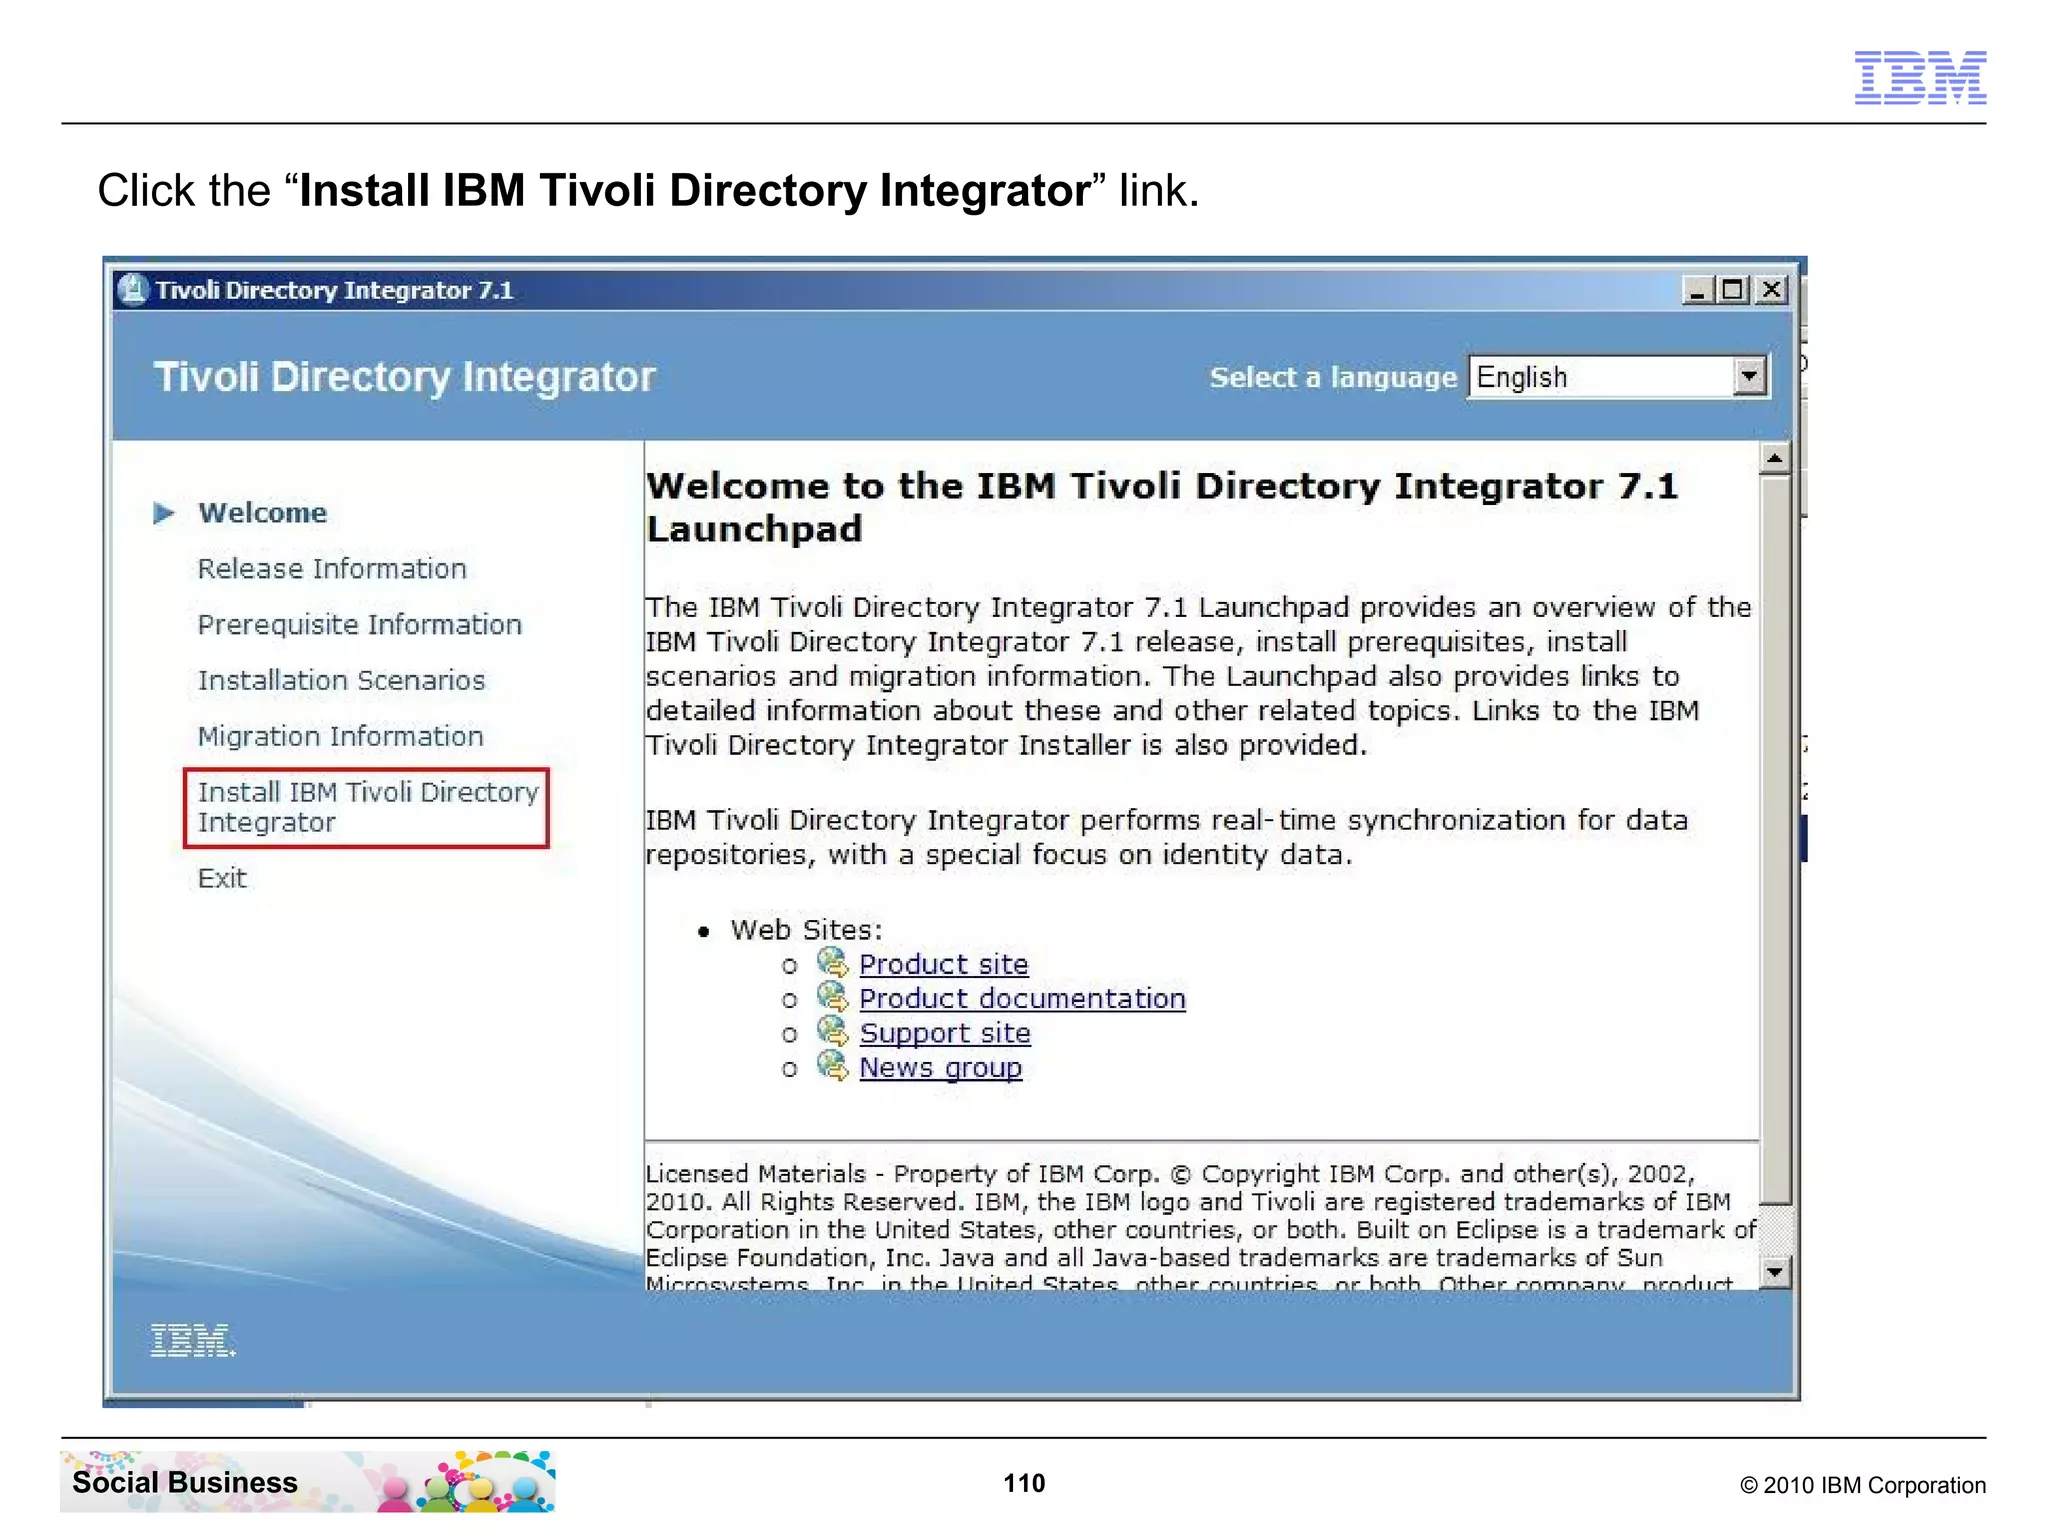Click the globe icon beside Product site

coord(832,963)
